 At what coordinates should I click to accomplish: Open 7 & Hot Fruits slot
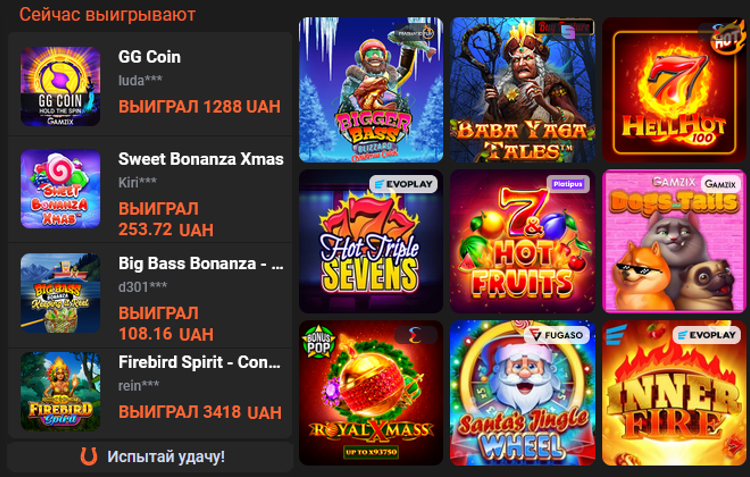pyautogui.click(x=522, y=241)
